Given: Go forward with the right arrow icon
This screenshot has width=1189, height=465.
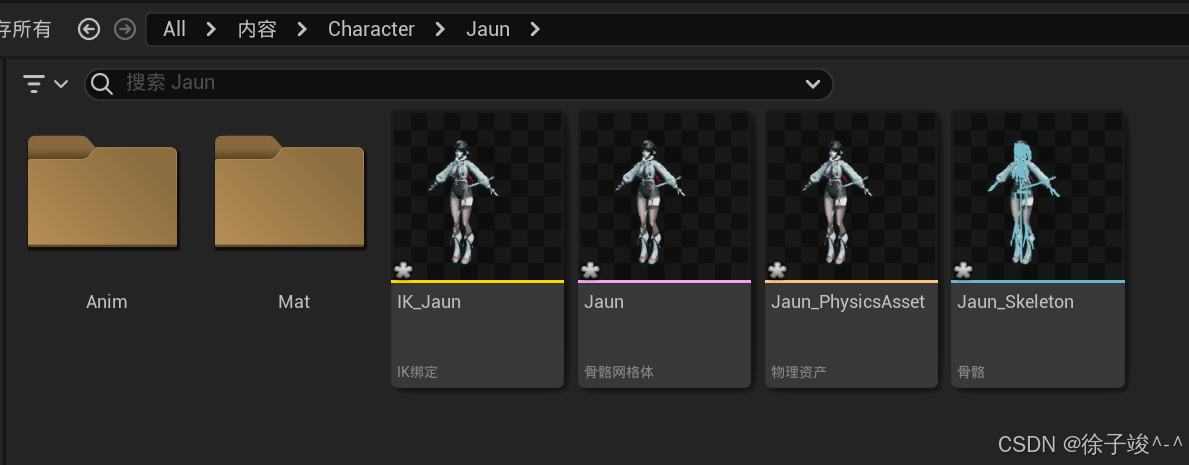Looking at the screenshot, I should click(124, 30).
